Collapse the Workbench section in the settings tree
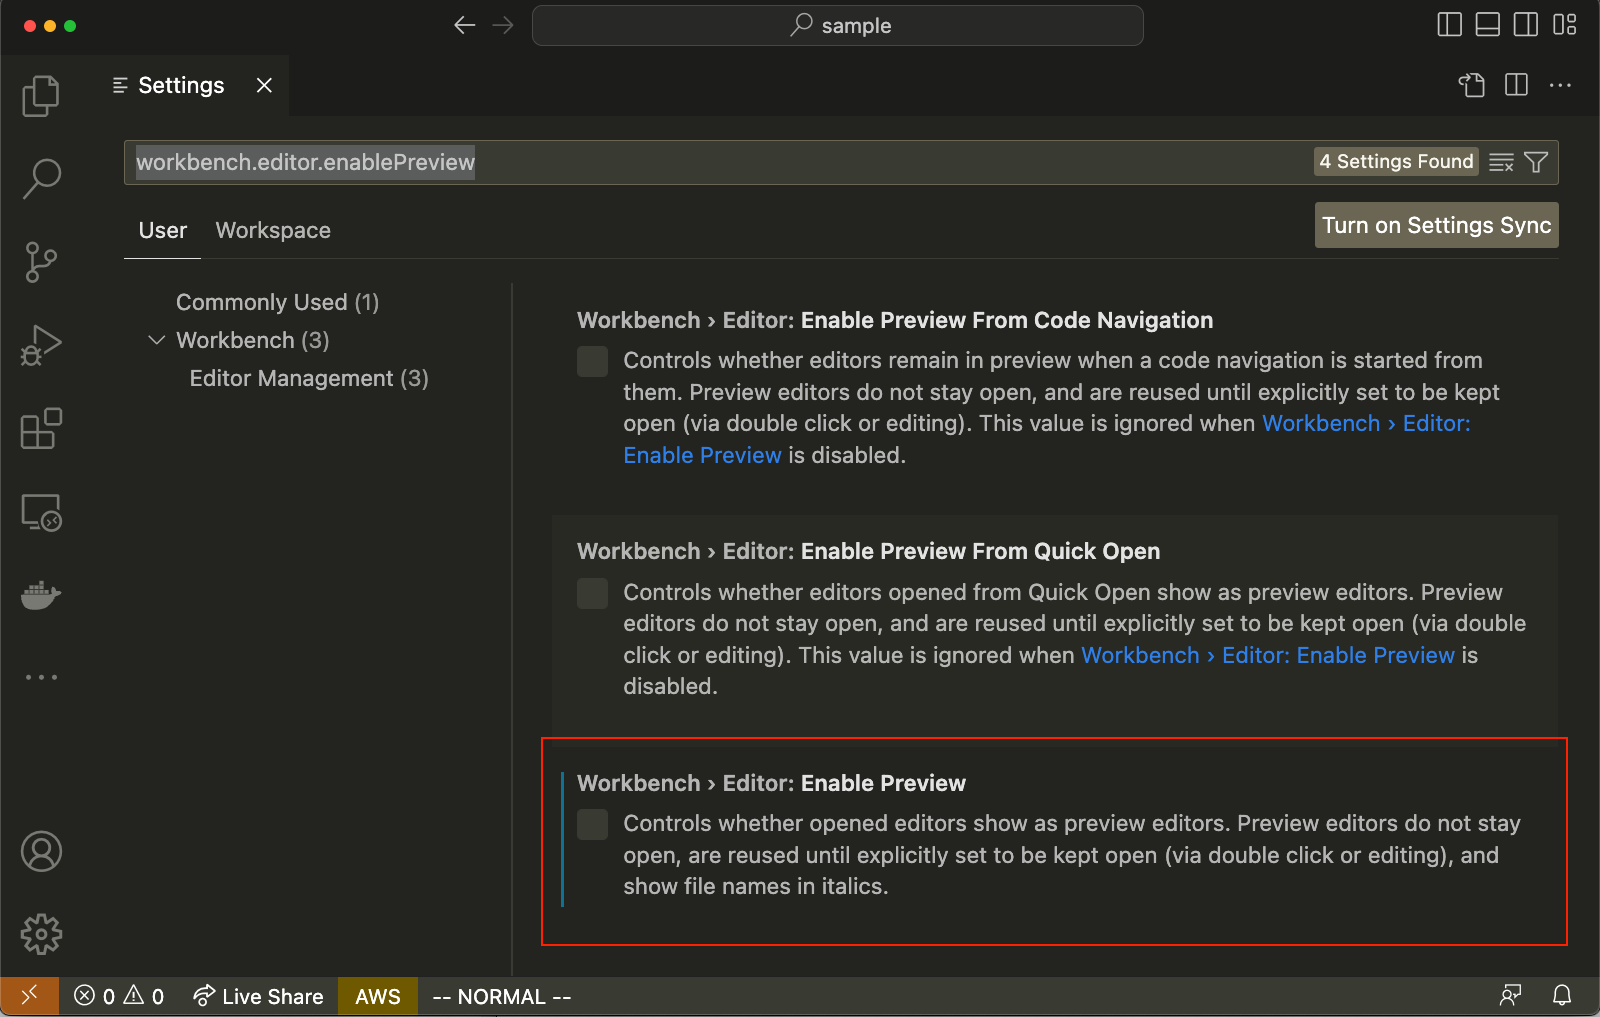 [157, 340]
